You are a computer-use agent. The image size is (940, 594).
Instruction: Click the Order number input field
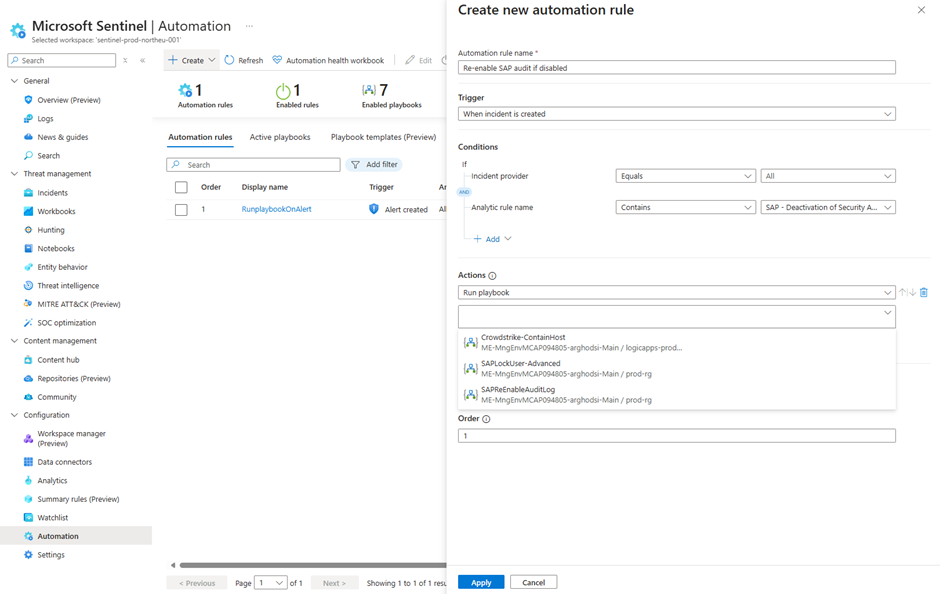tap(677, 436)
